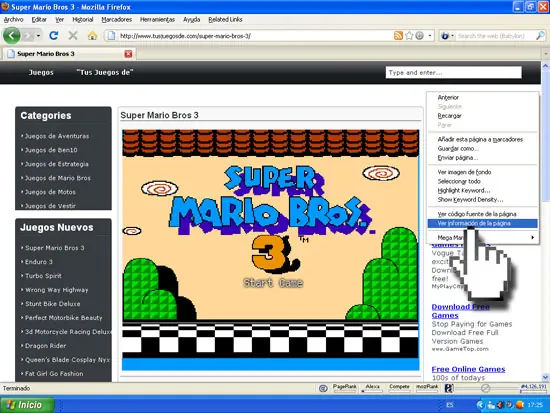This screenshot has width=550, height=413.
Task: Open Dragon Rider game link
Action: (x=45, y=346)
